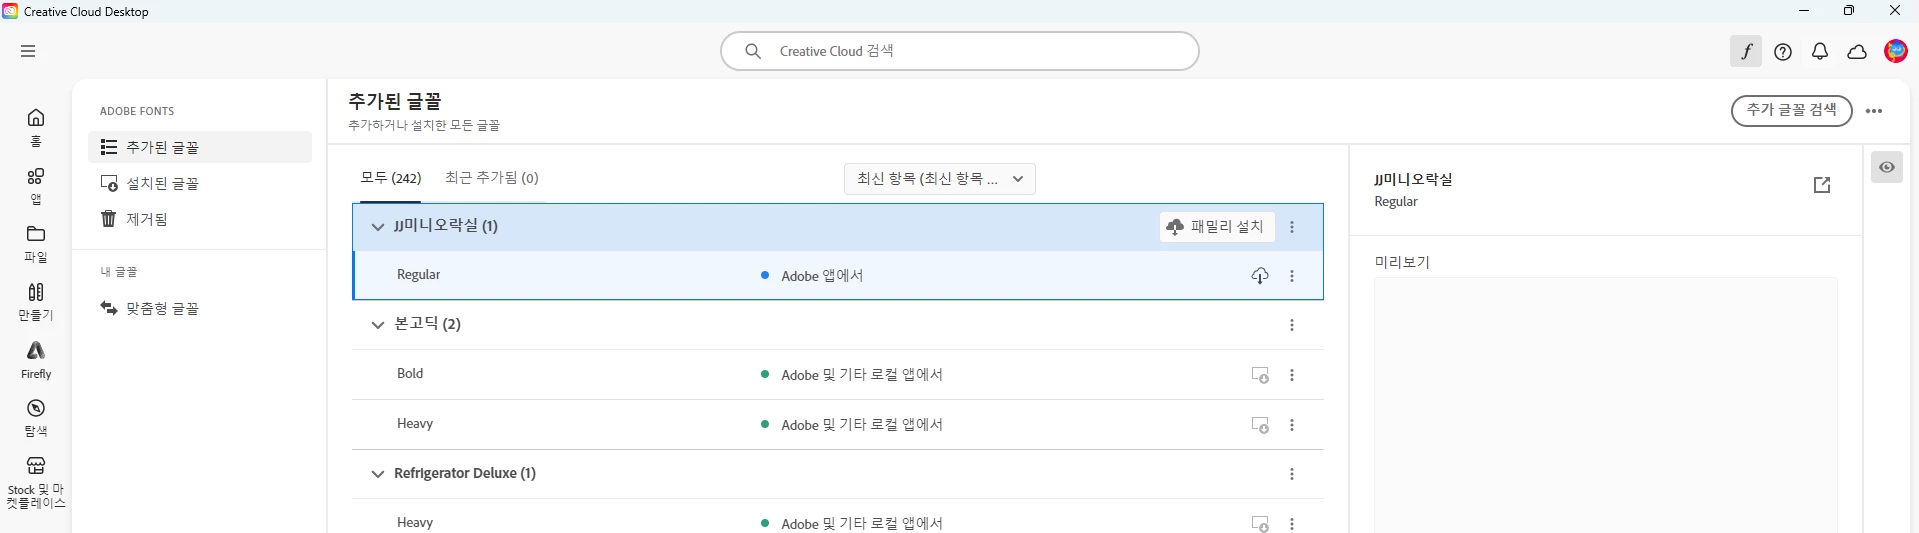Open more options for 끼미니오락실 family
The image size is (1919, 533).
tap(1292, 227)
